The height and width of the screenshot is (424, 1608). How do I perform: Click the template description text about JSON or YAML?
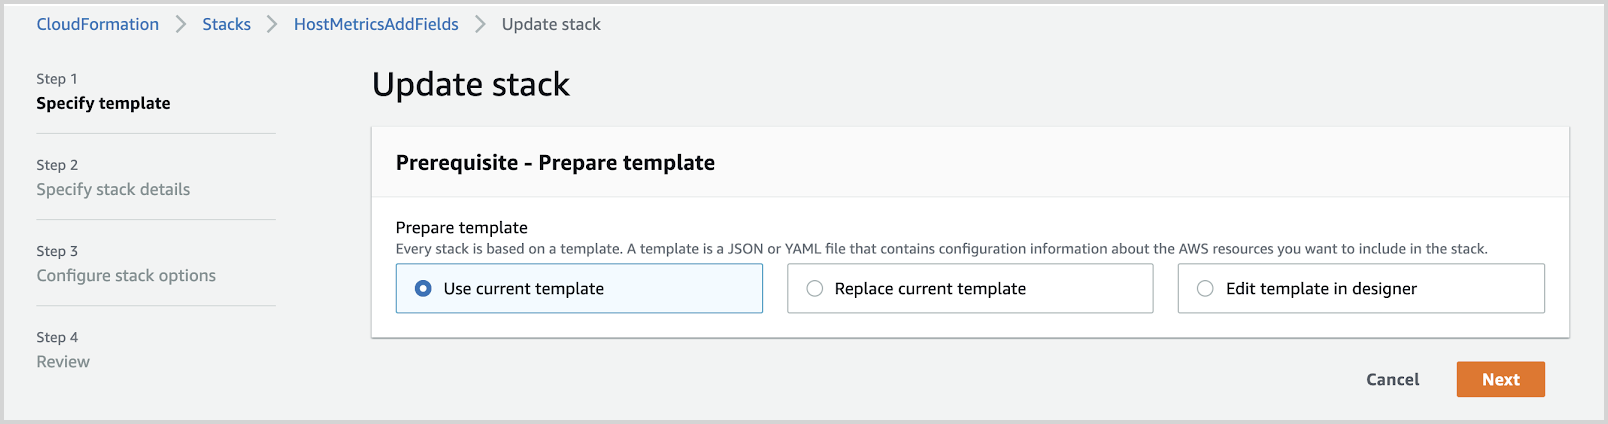tap(940, 249)
